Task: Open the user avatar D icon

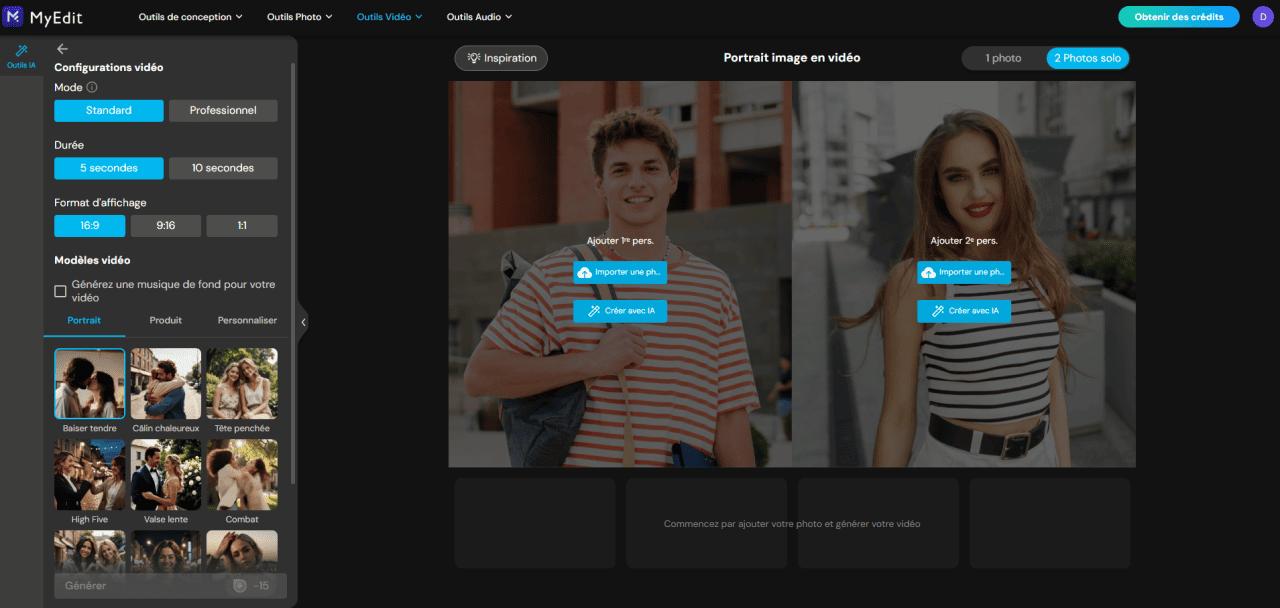Action: tap(1262, 17)
